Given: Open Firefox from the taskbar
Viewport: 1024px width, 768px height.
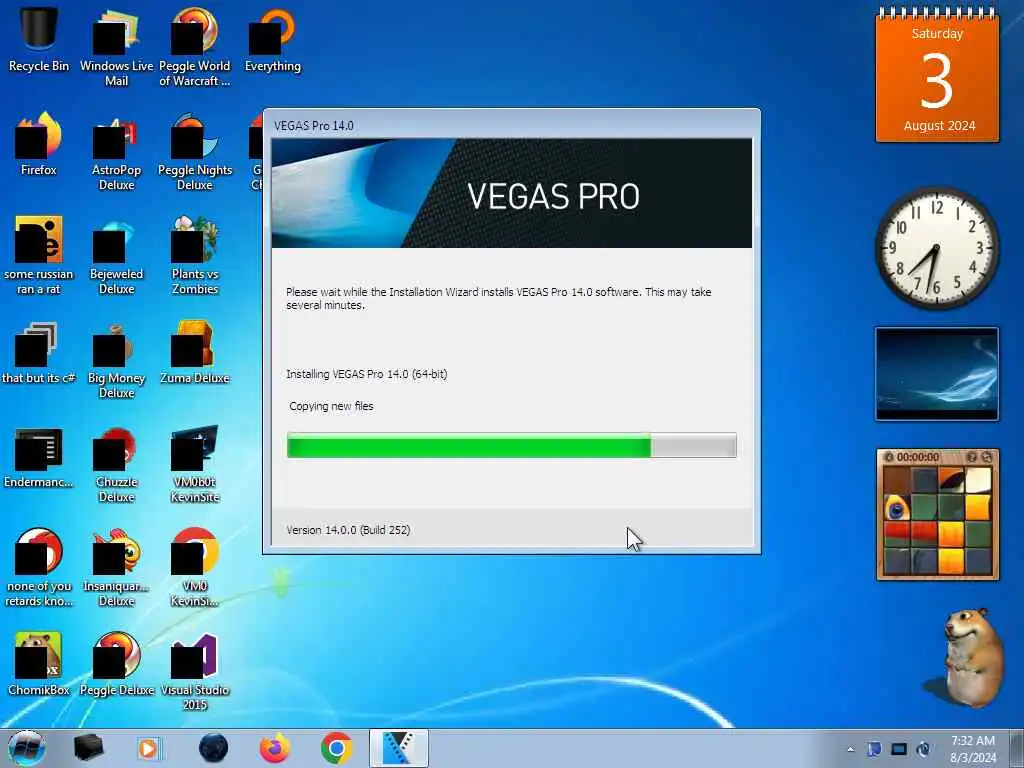Looking at the screenshot, I should click(x=275, y=748).
